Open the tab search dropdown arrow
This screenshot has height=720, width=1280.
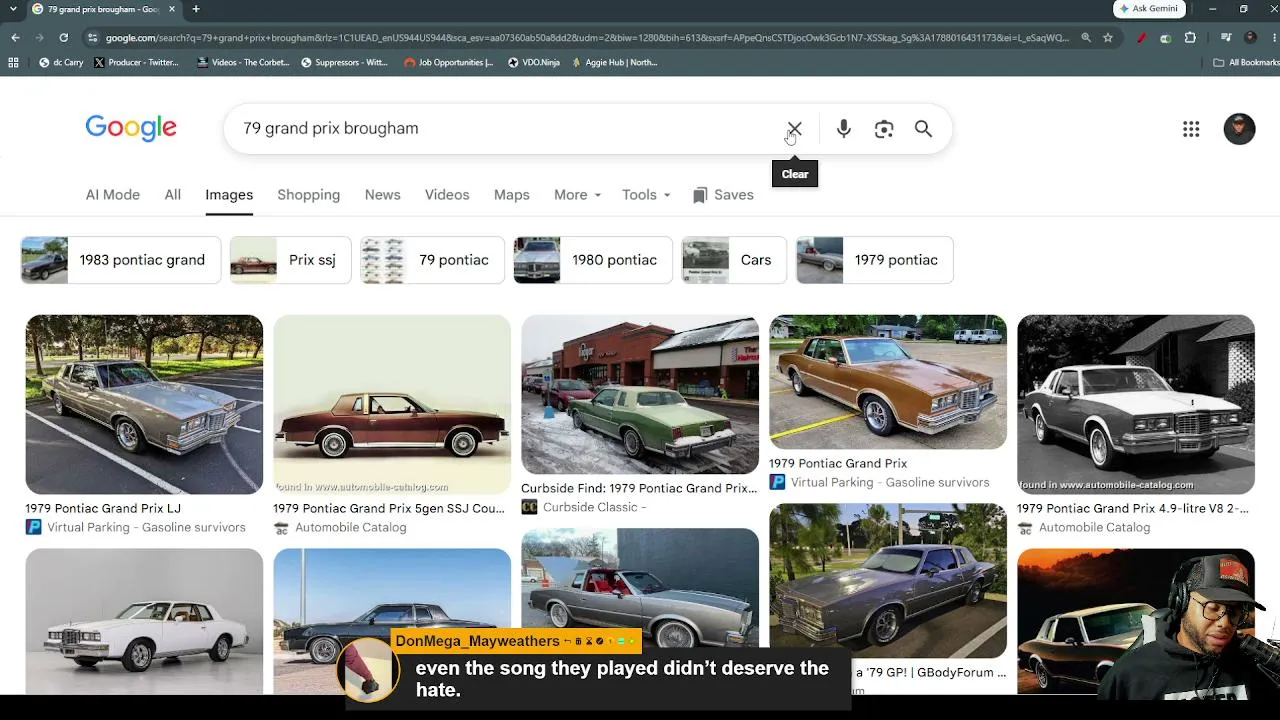pos(14,9)
